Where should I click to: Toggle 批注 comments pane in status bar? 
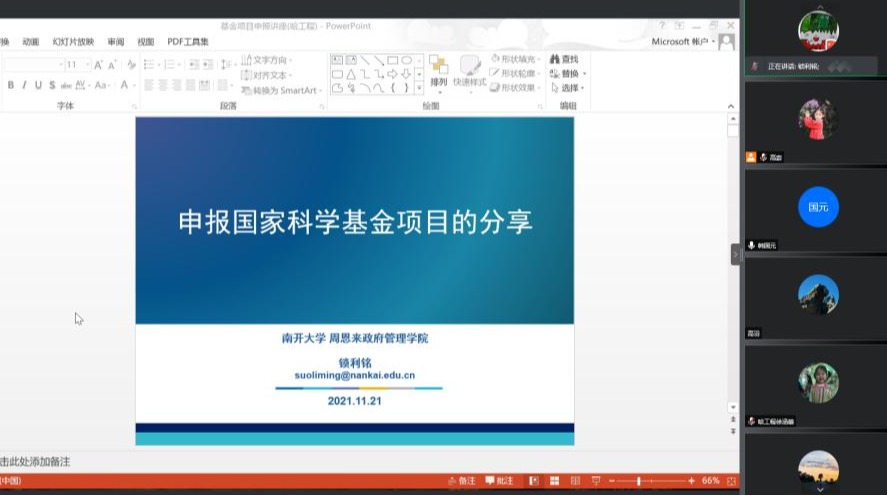499,481
